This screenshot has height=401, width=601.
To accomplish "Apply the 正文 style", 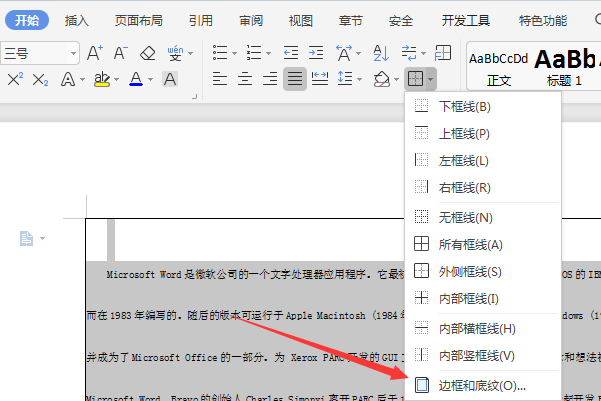I will coord(499,68).
